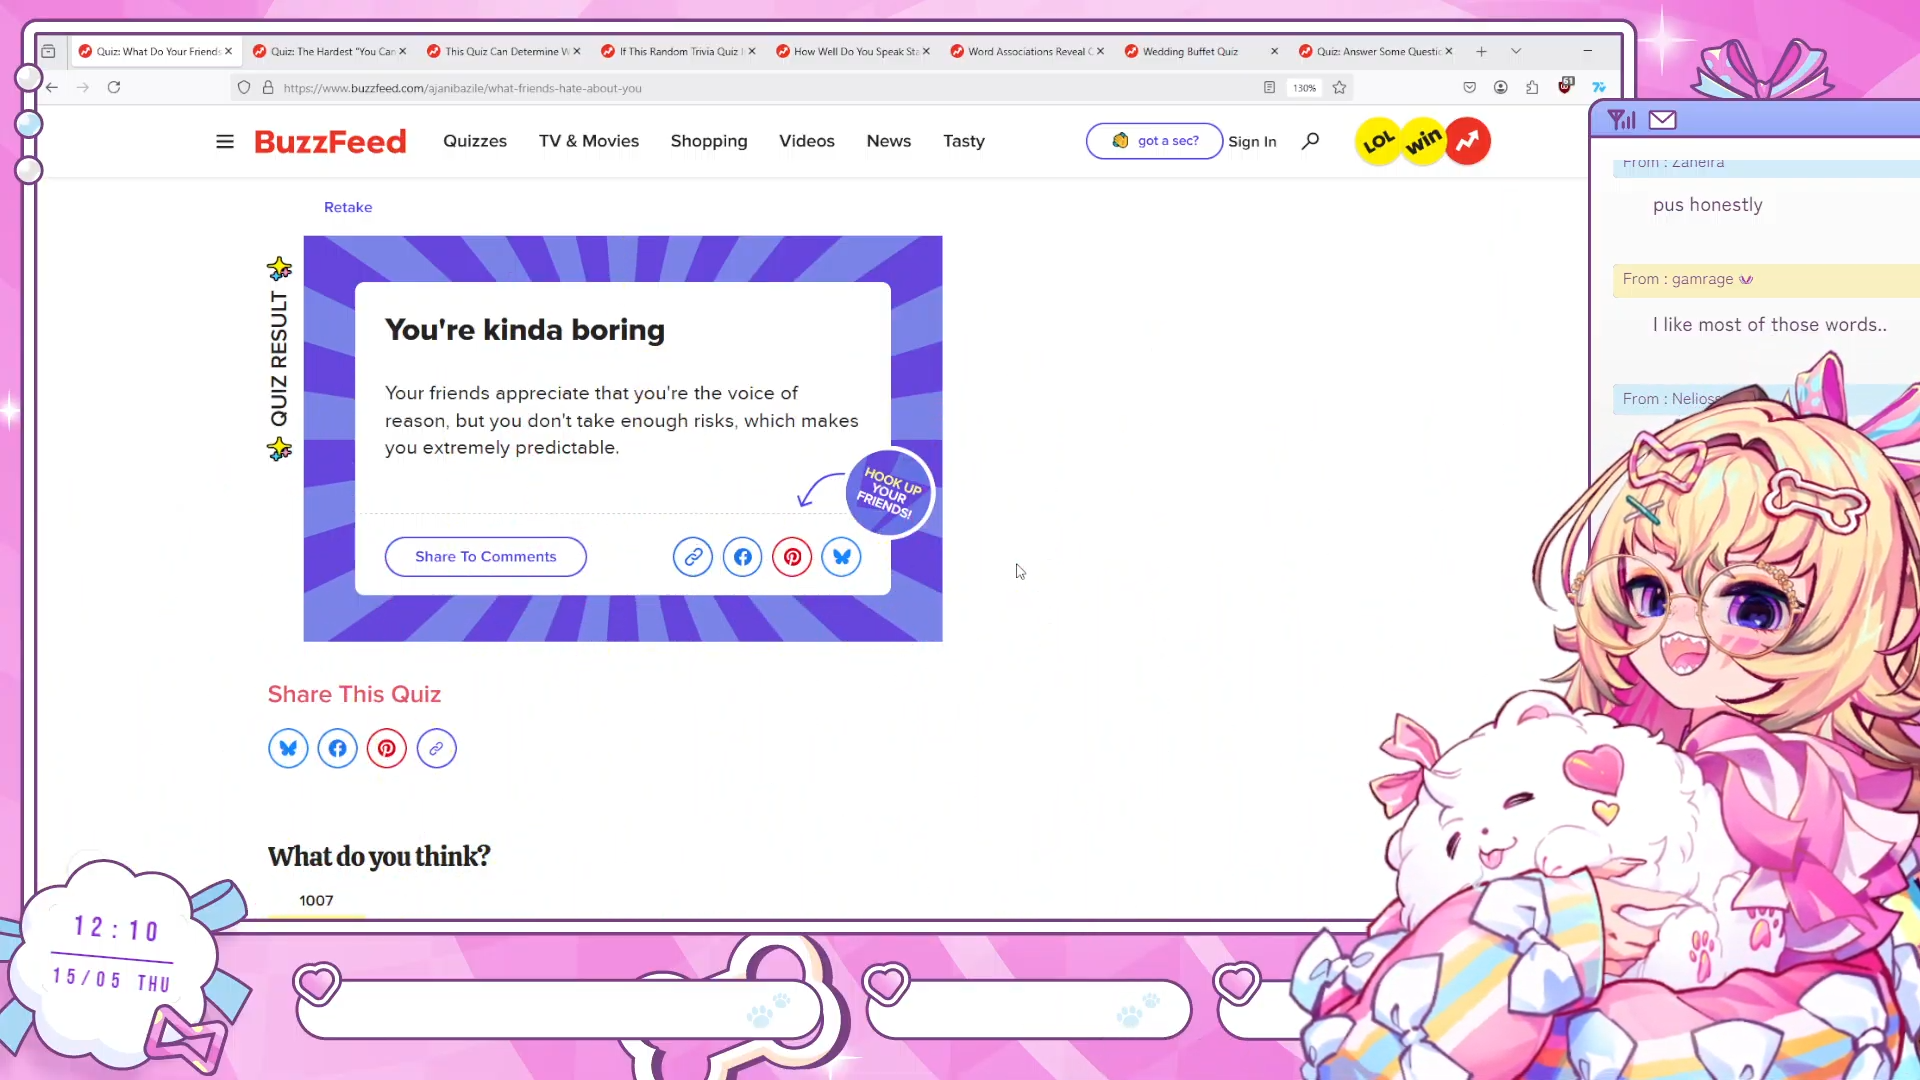
Task: Bookmark page with star icon
Action: pos(1339,88)
